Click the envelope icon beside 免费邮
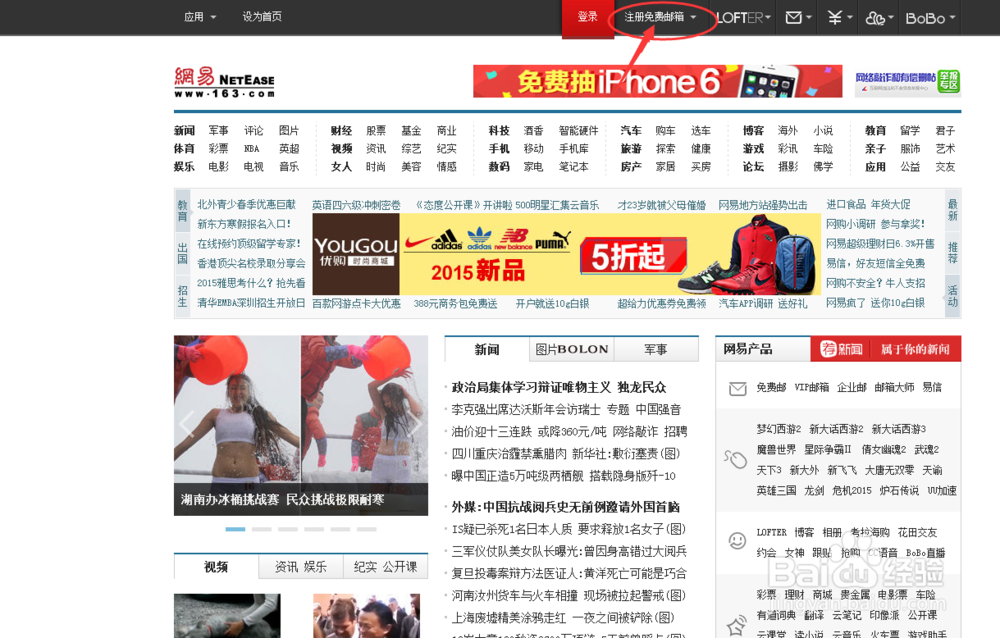1000x638 pixels. click(x=737, y=389)
